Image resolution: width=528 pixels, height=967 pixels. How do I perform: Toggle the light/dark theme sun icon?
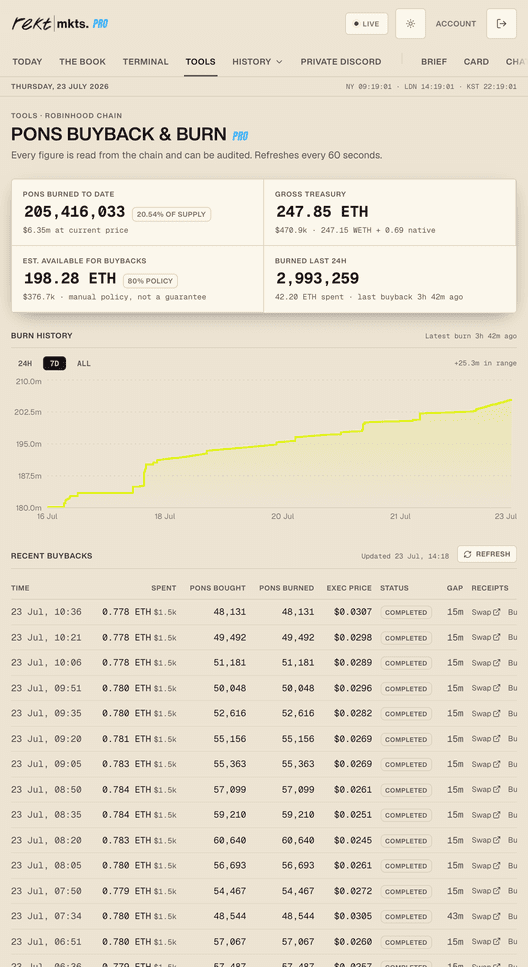click(410, 23)
